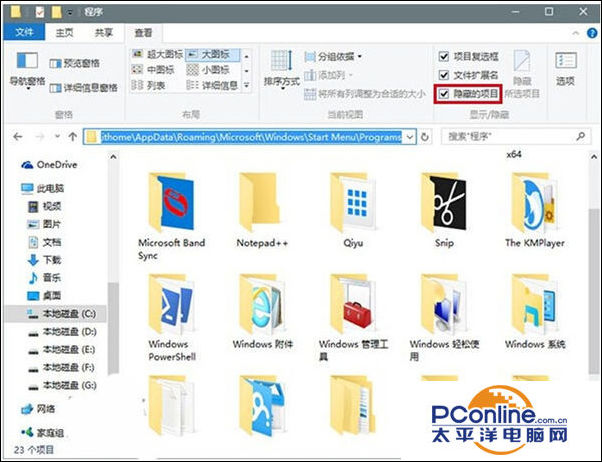Image resolution: width=602 pixels, height=462 pixels.
Task: Expand the layout gallery more arrow
Action: coord(246,85)
